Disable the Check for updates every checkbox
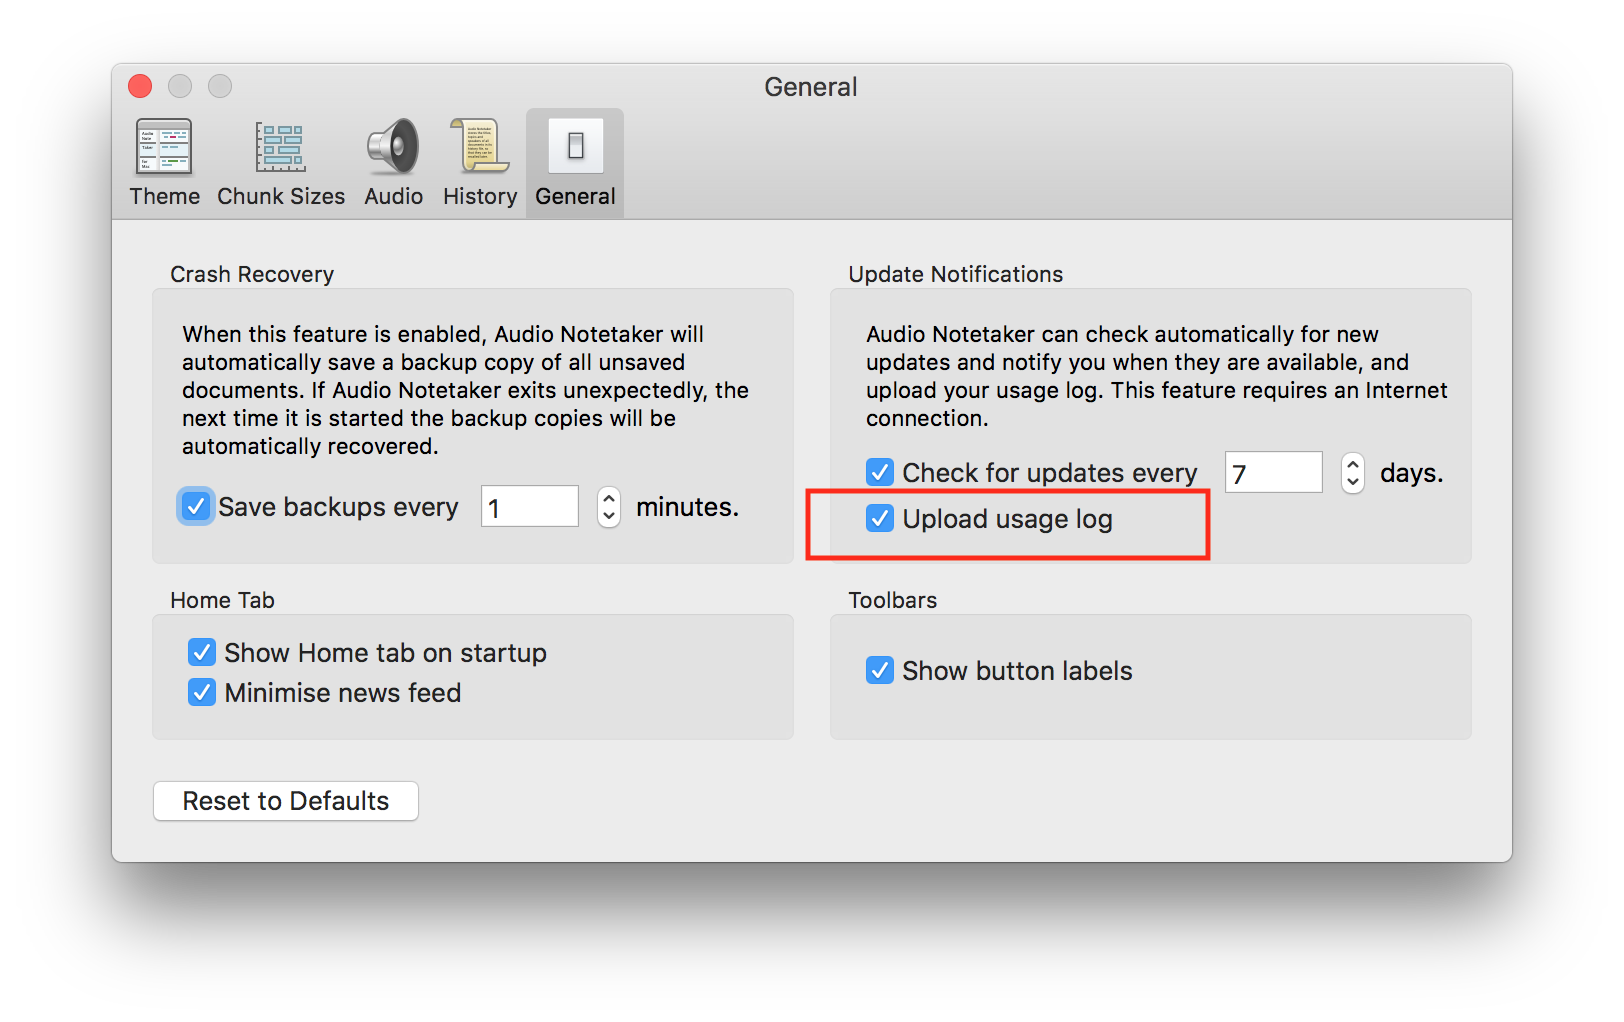 pyautogui.click(x=880, y=472)
